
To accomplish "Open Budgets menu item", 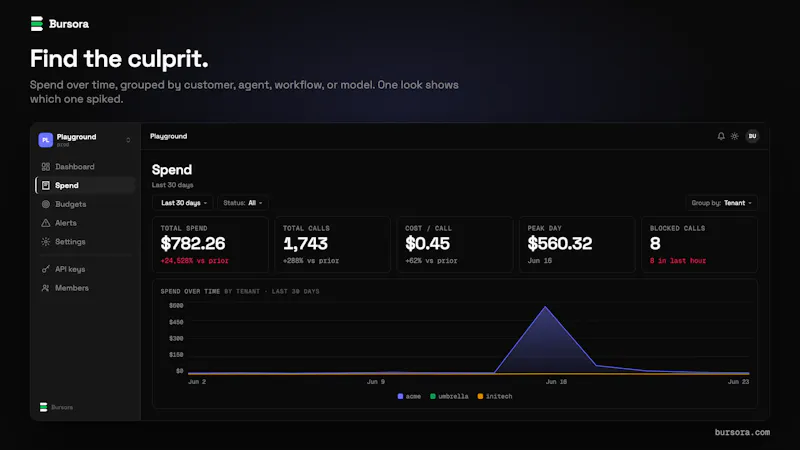I will (x=86, y=204).
